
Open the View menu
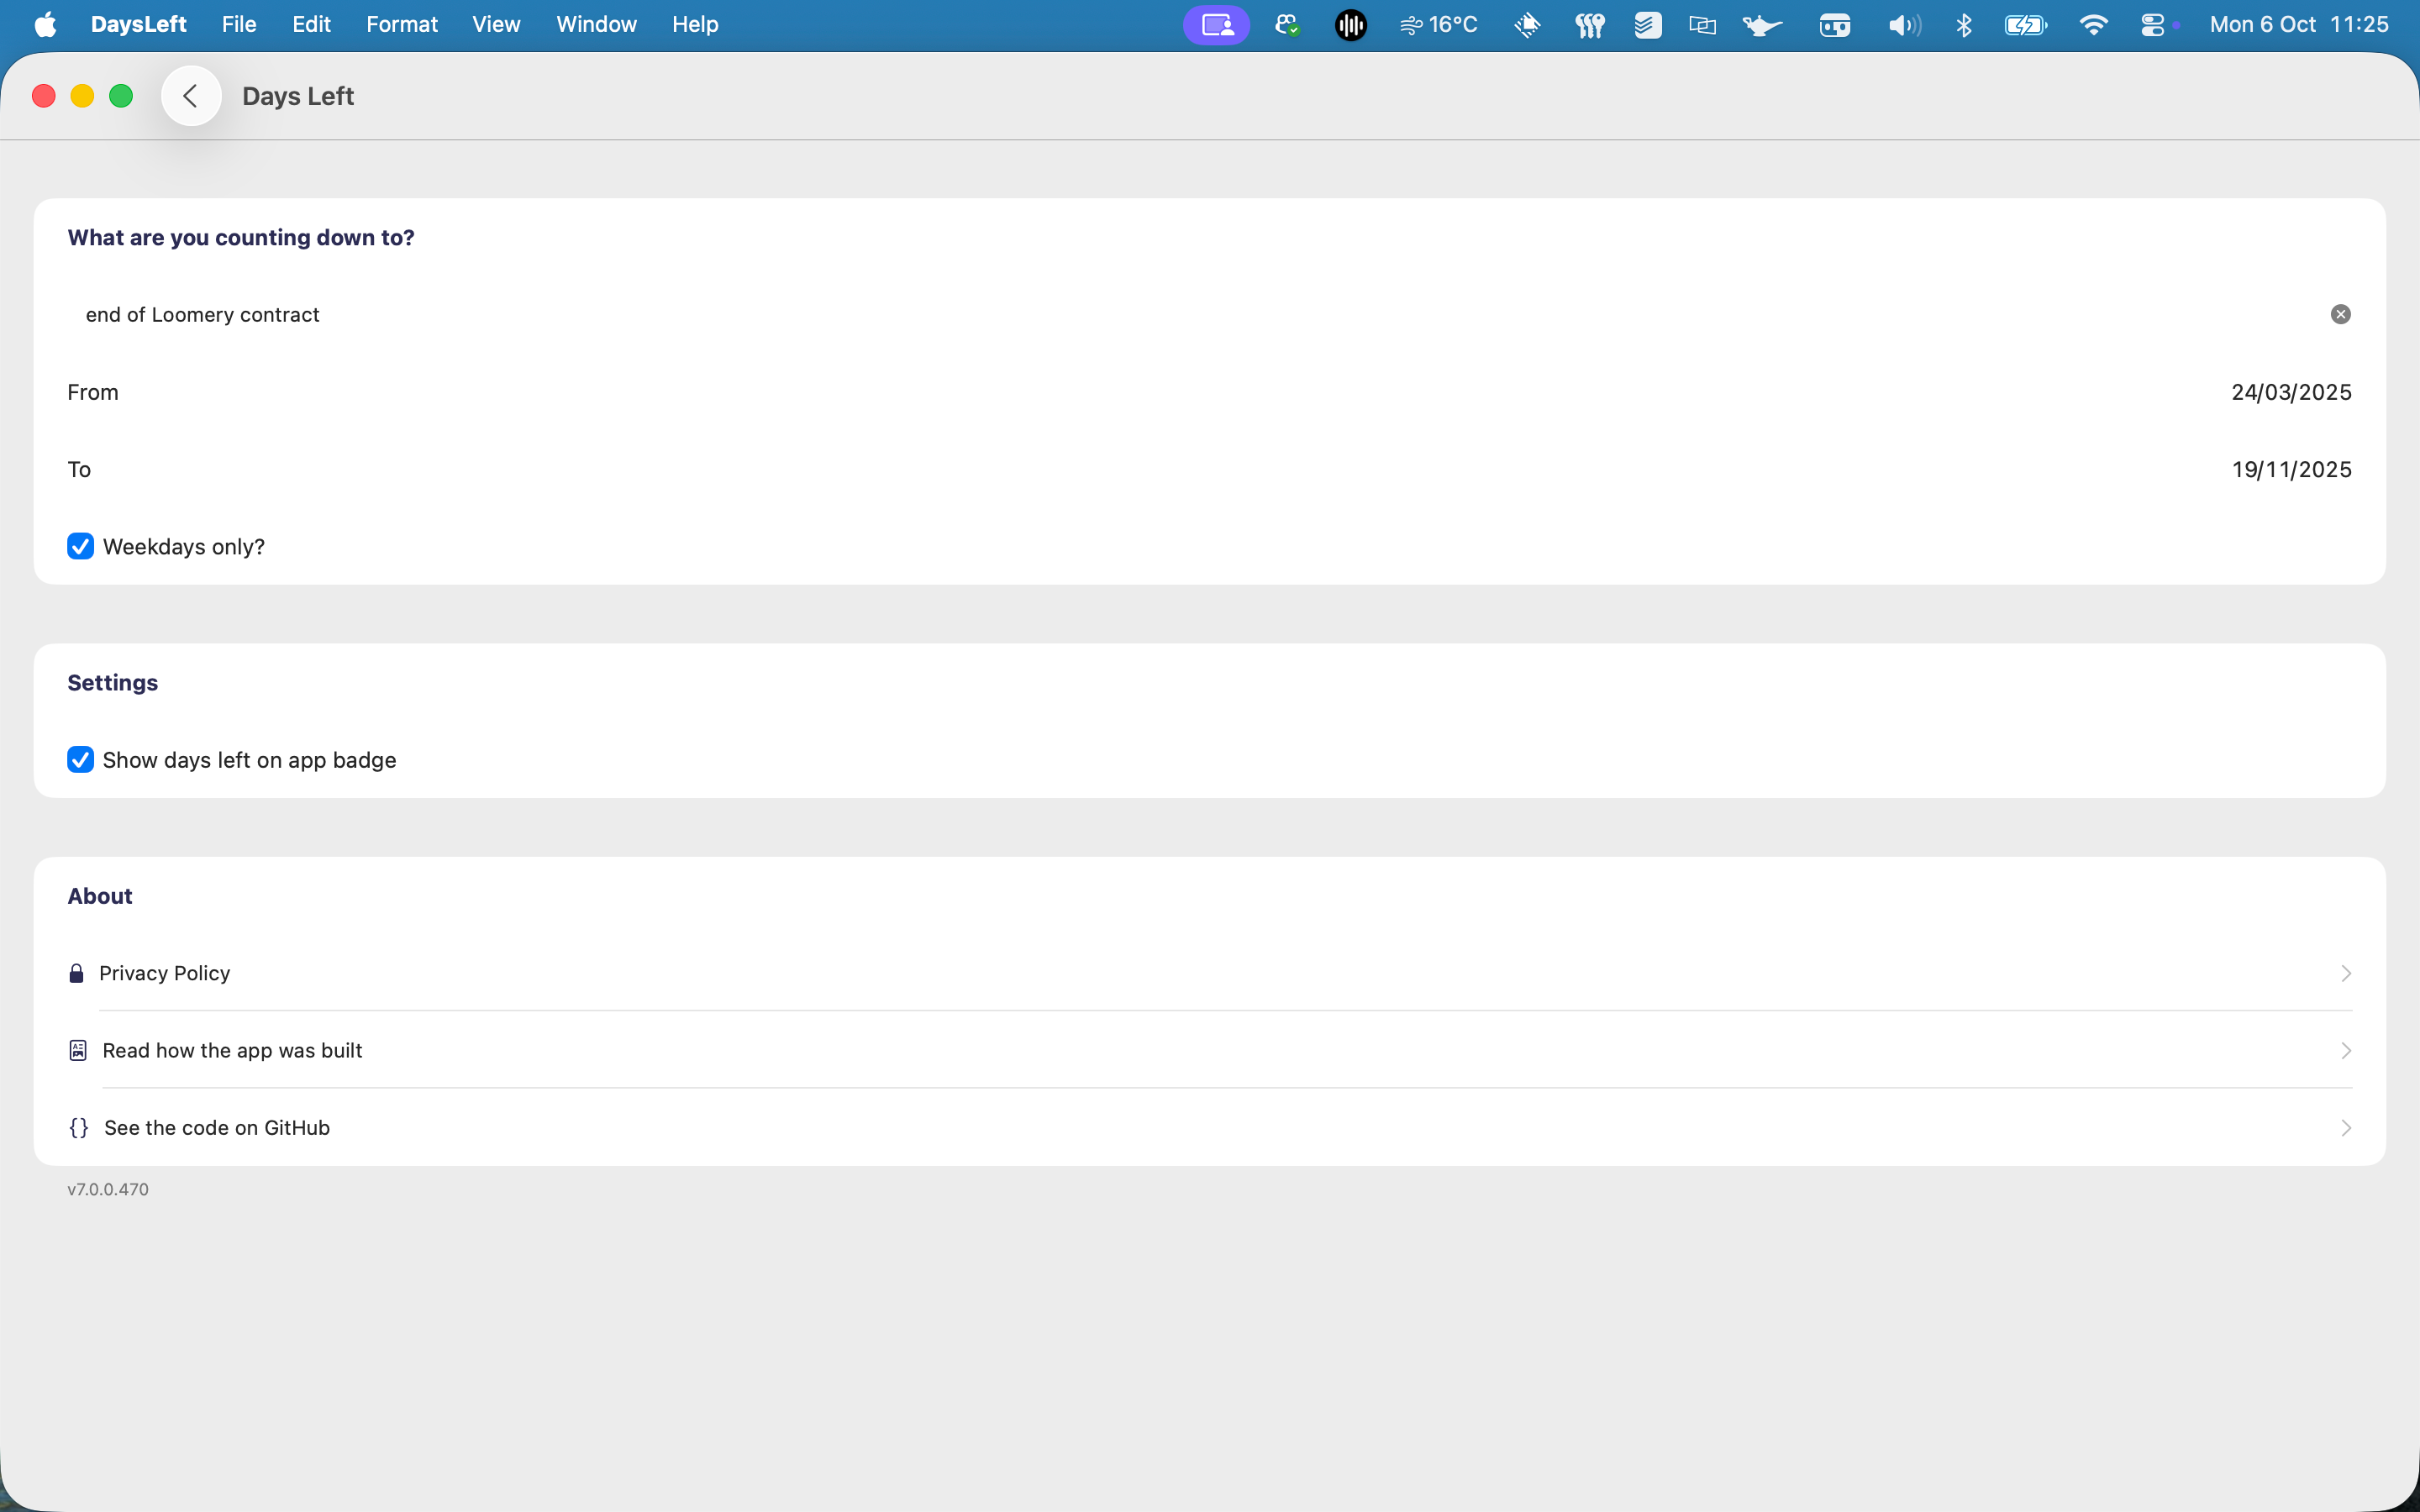pyautogui.click(x=496, y=25)
